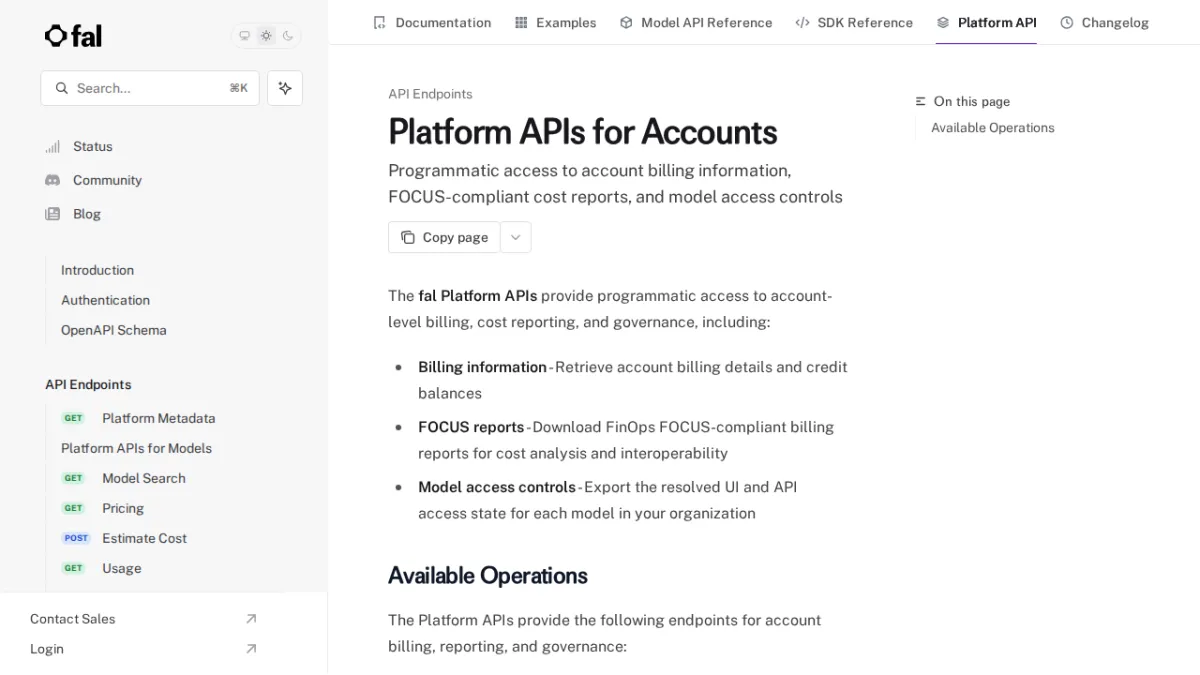Click the Login external arrow icon
Screen dimensions: 1200x675
click(x=251, y=649)
